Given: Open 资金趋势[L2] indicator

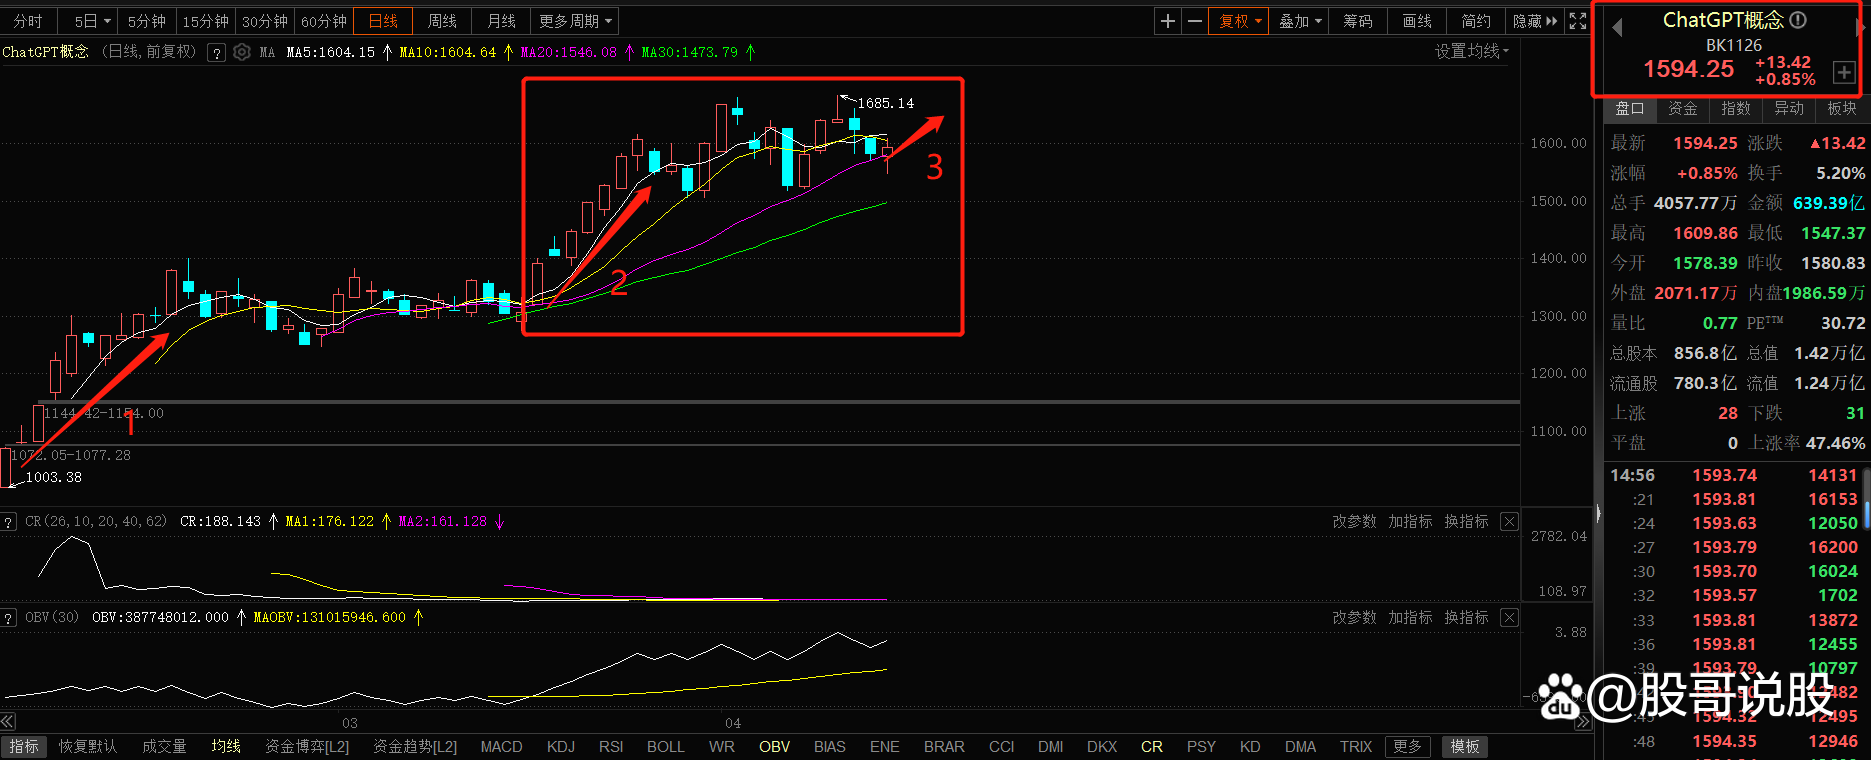Looking at the screenshot, I should click(415, 747).
